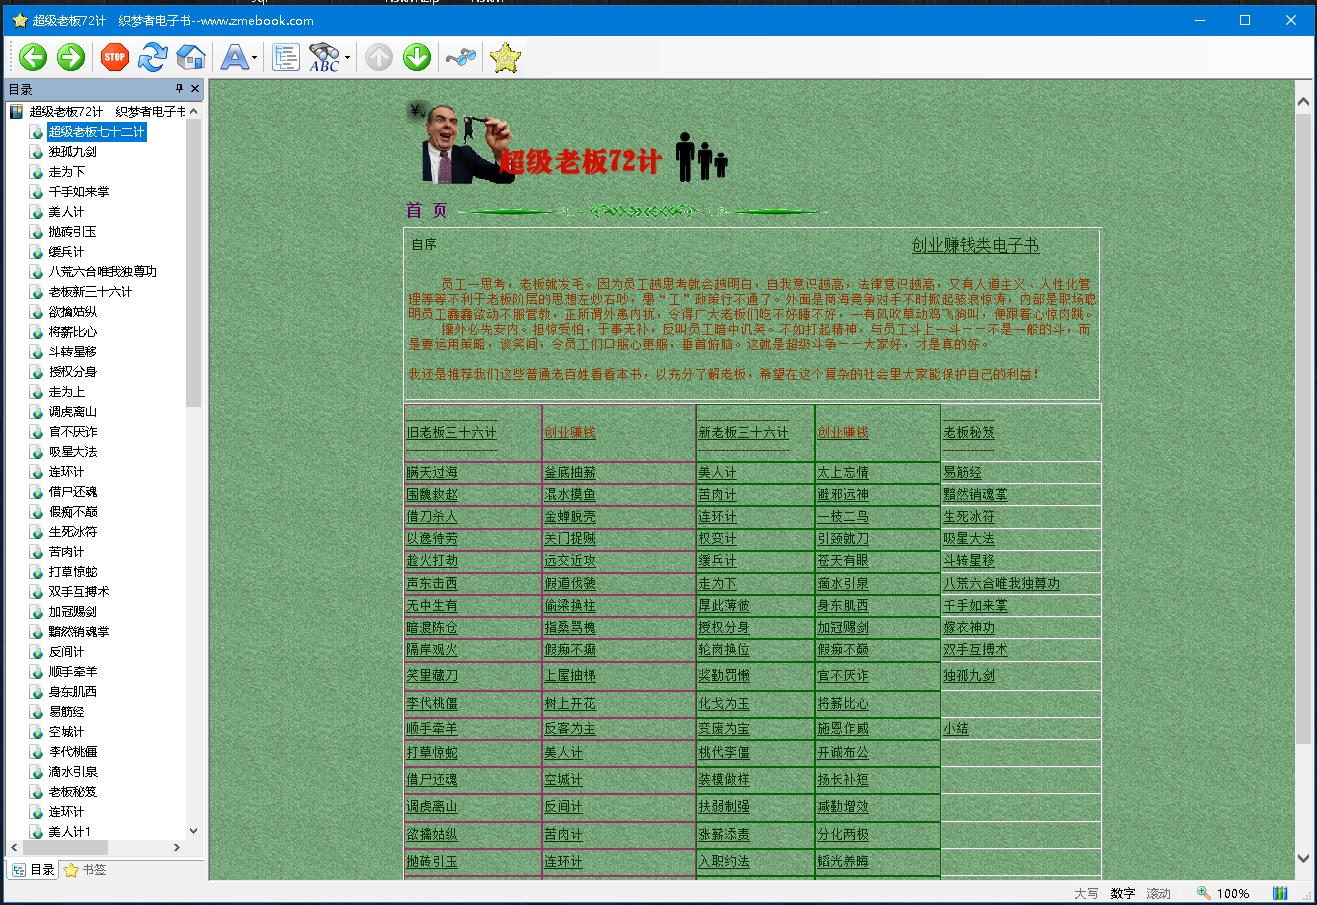The height and width of the screenshot is (905, 1317).
Task: Open the font size dropdown arrow
Action: (255, 58)
